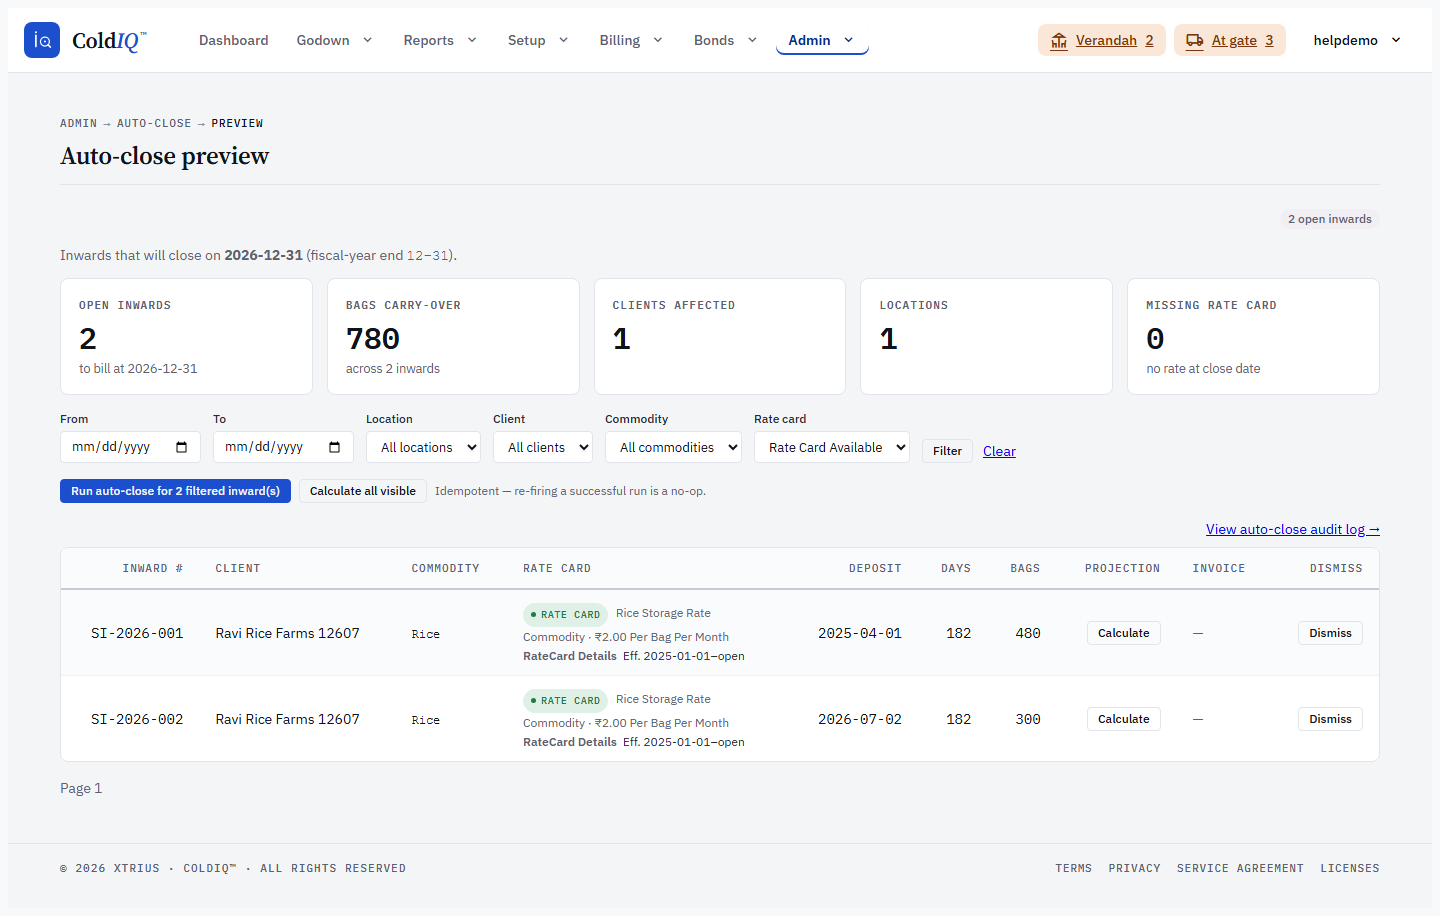The image size is (1440, 916).
Task: Click the From date input field
Action: 130,447
